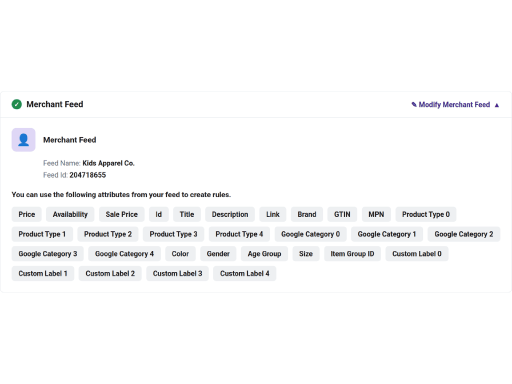The image size is (512, 384).
Task: Open the Modify Merchant Feed link
Action: (x=454, y=105)
